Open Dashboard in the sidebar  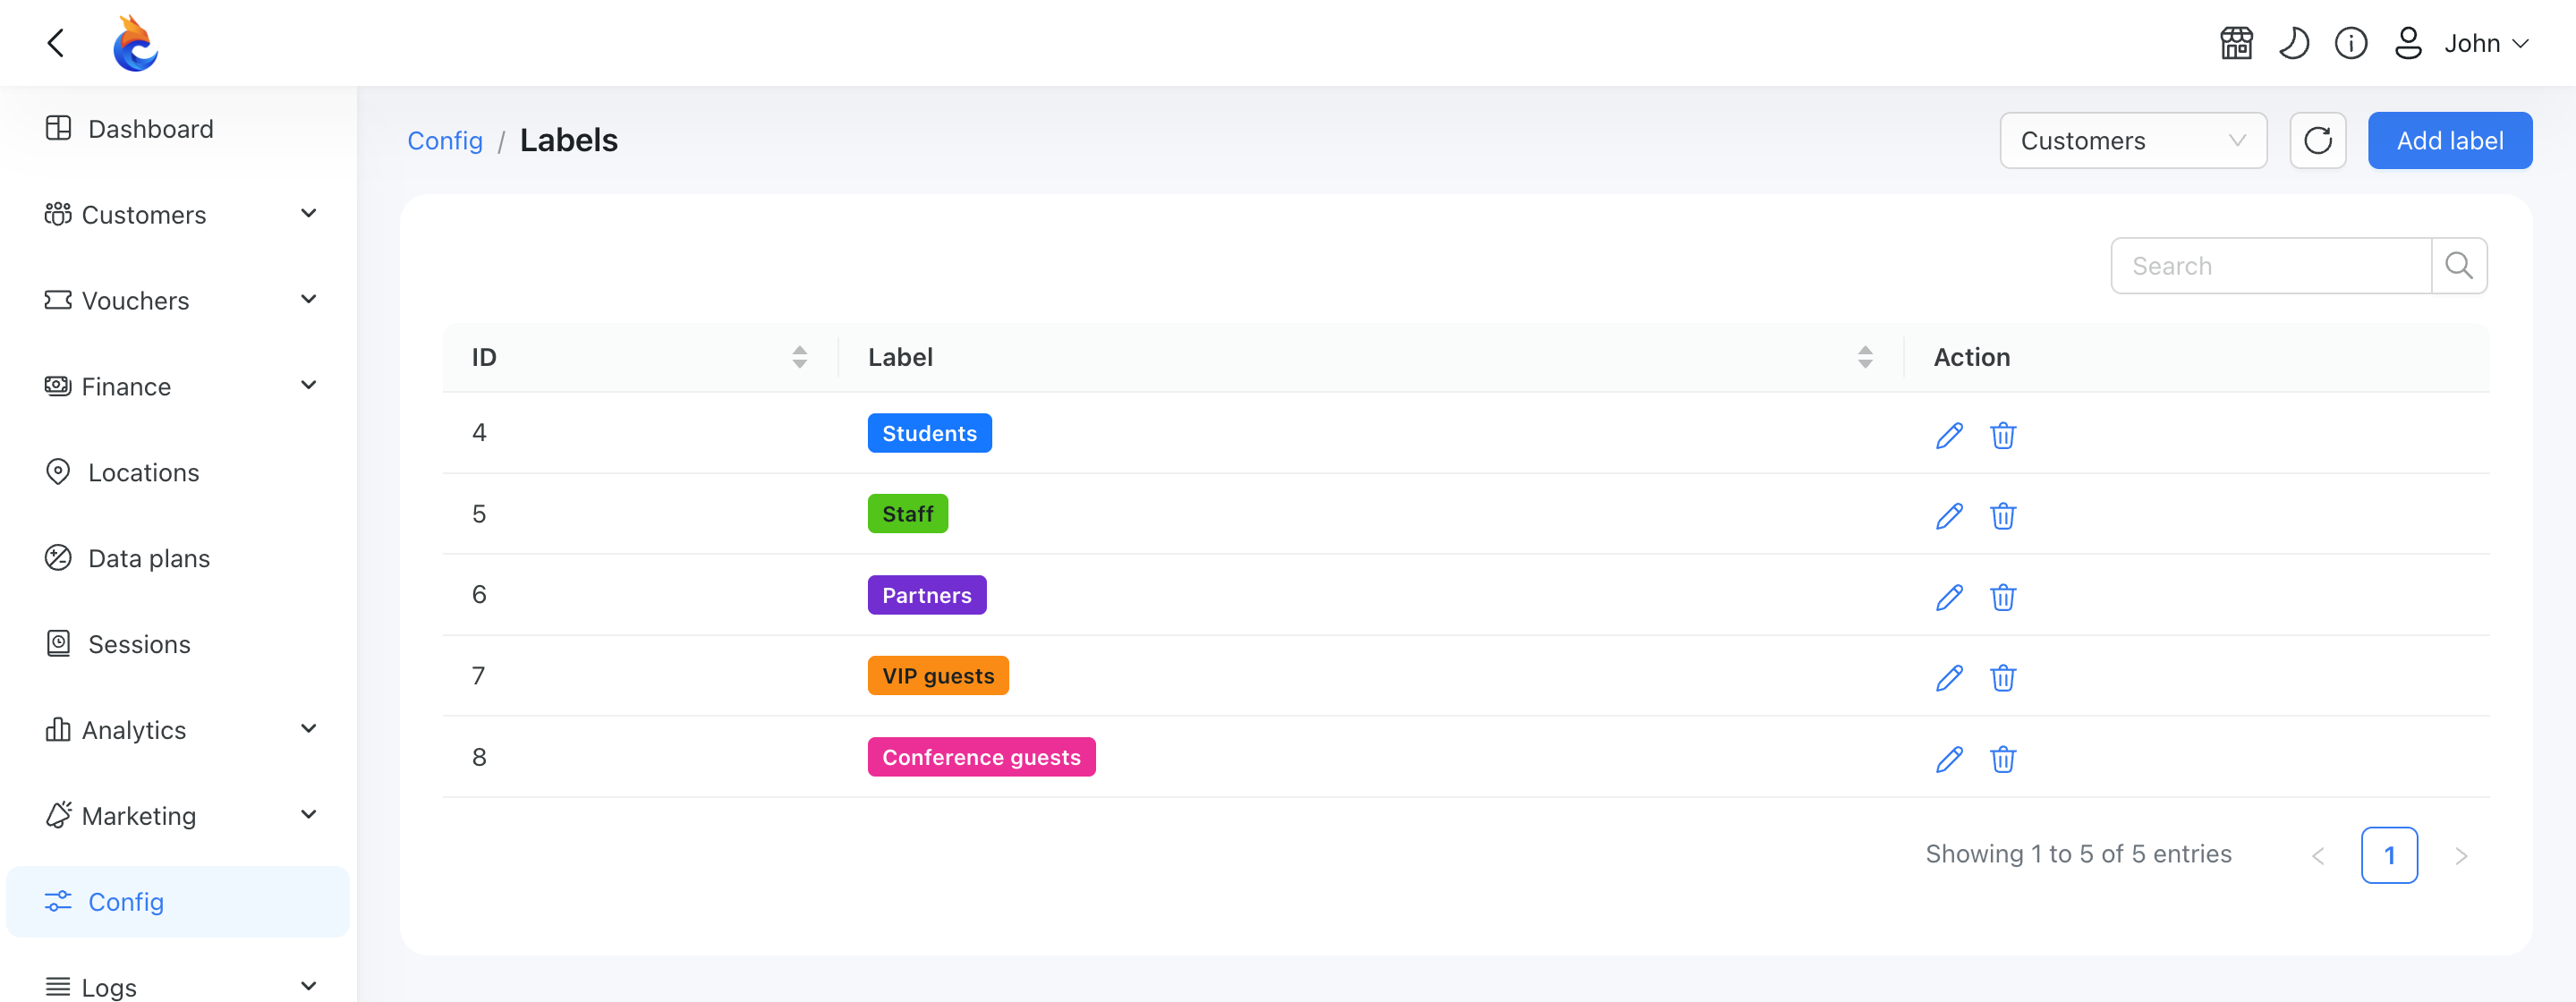[x=178, y=128]
